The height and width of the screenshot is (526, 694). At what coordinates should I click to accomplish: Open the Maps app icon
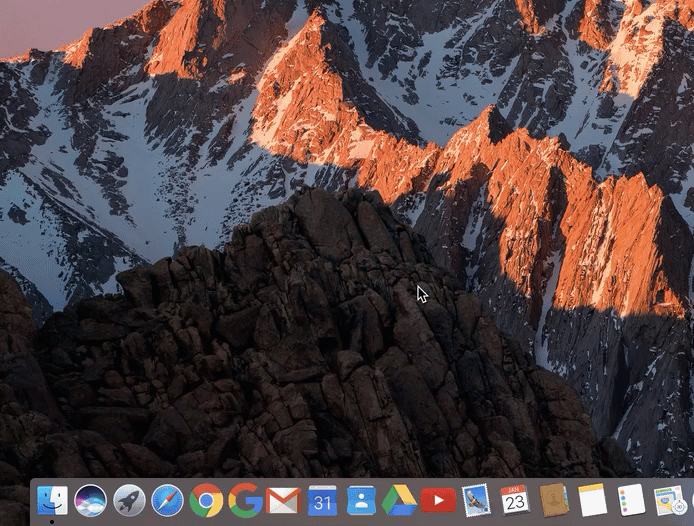(668, 500)
